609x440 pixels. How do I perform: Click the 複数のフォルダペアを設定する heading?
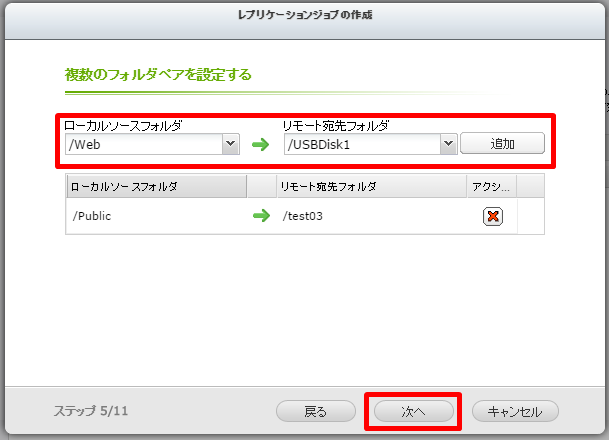(x=158, y=75)
